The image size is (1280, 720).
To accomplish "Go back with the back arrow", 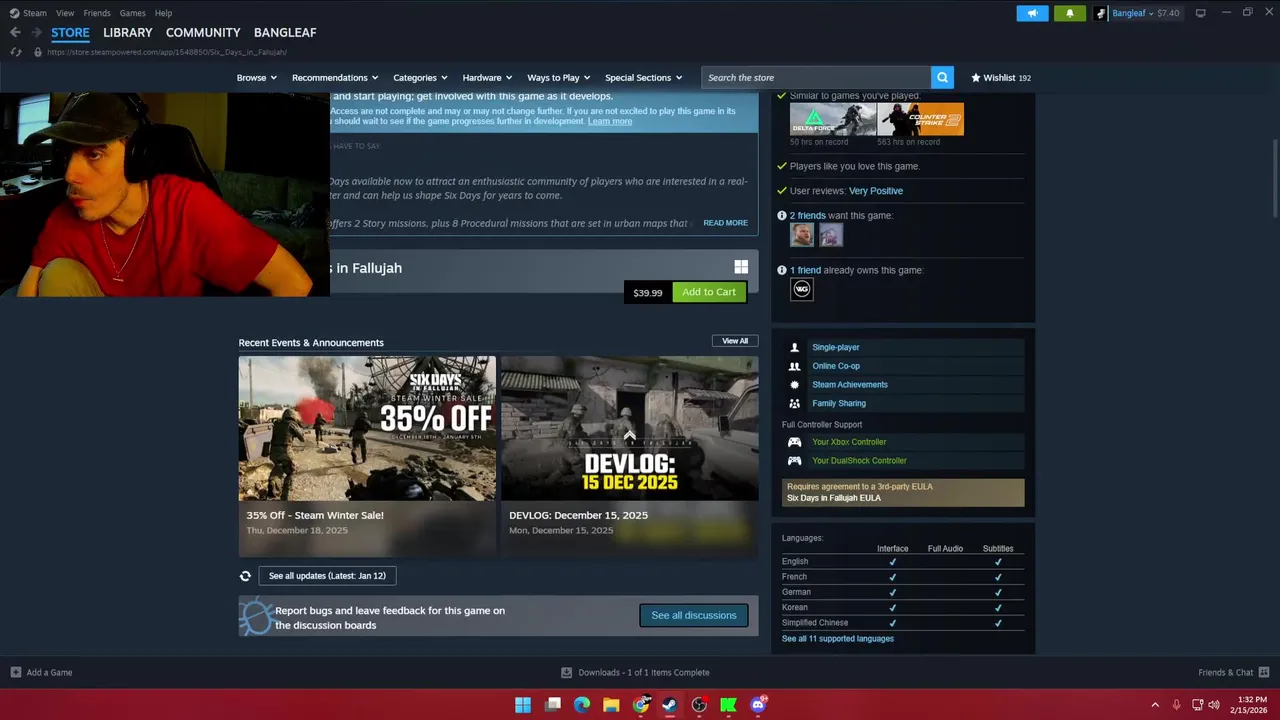I will [15, 32].
